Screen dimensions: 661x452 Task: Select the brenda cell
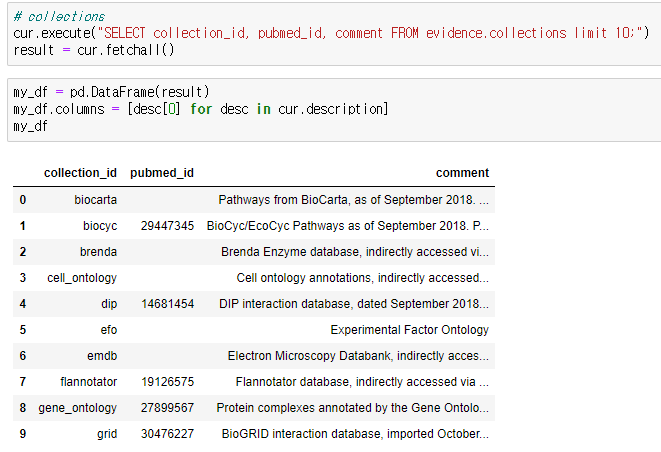98,252
